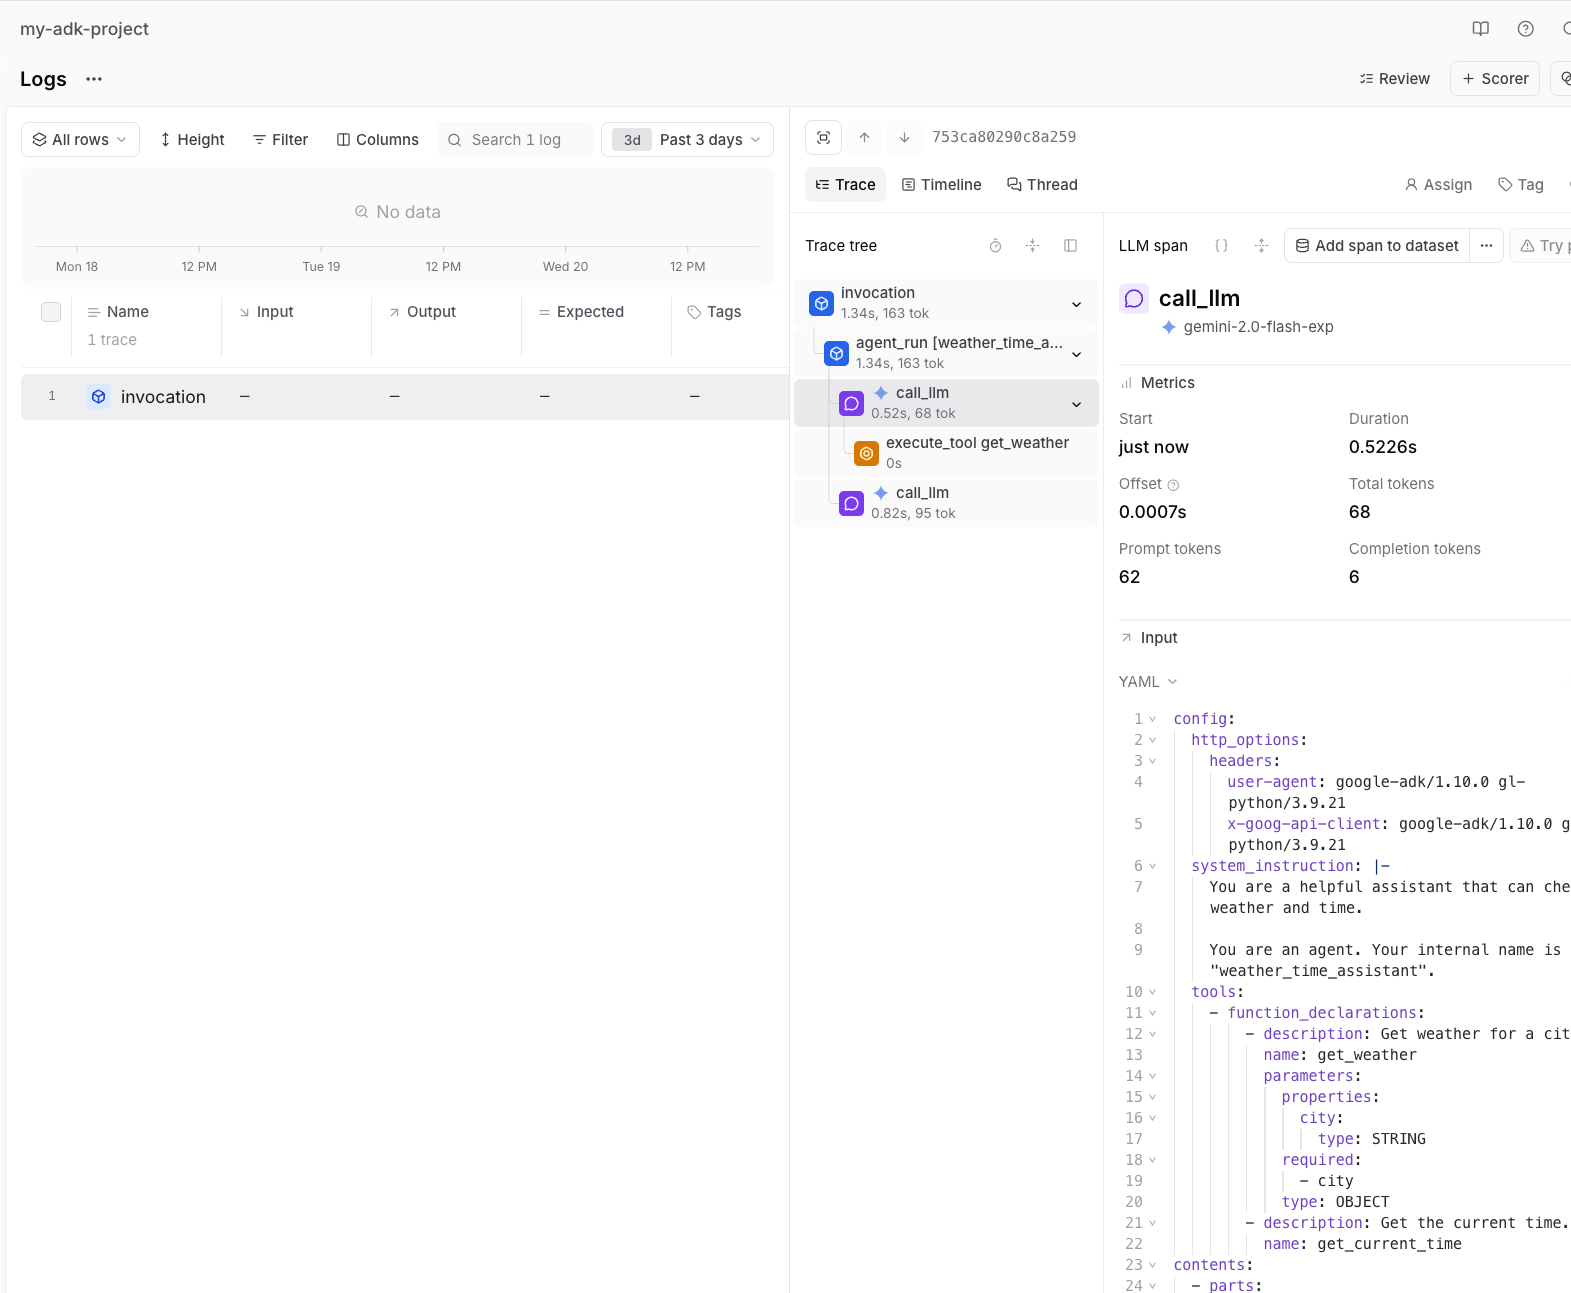Click trace tree collapse-all icon
The width and height of the screenshot is (1571, 1293).
tap(1033, 246)
